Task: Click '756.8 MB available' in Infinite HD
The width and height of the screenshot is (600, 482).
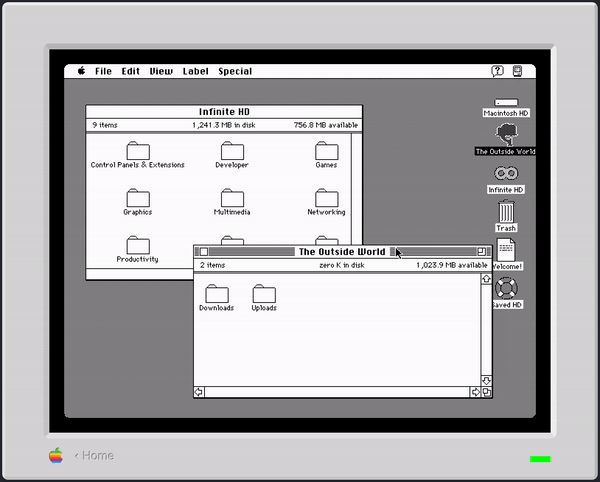Action: (x=326, y=125)
